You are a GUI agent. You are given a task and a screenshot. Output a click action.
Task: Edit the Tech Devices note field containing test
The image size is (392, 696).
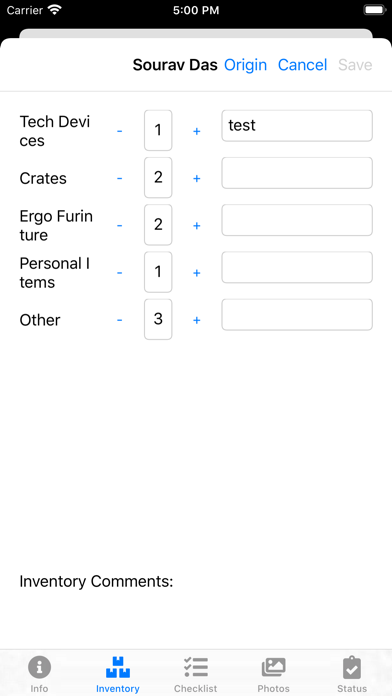[297, 126]
